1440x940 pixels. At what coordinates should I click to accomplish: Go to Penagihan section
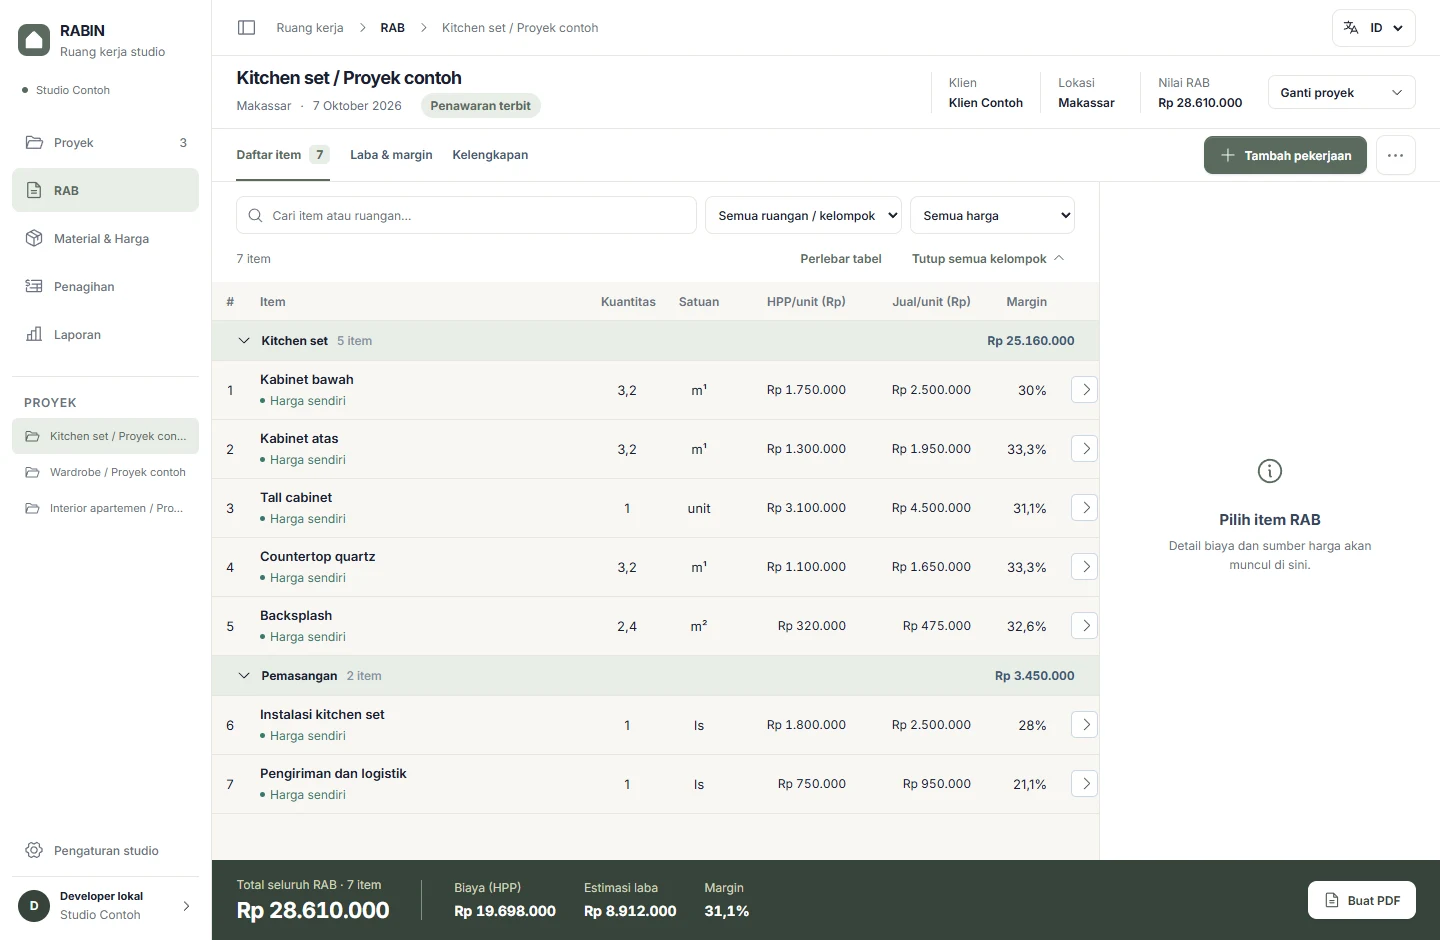tap(105, 287)
